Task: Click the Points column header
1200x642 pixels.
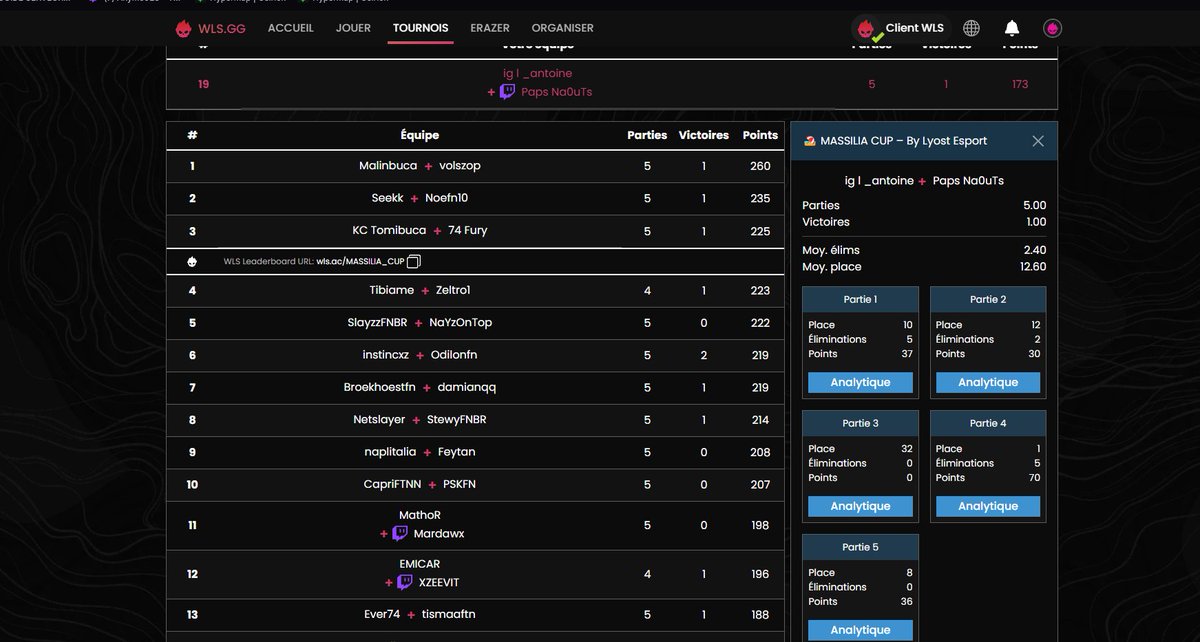Action: 760,135
